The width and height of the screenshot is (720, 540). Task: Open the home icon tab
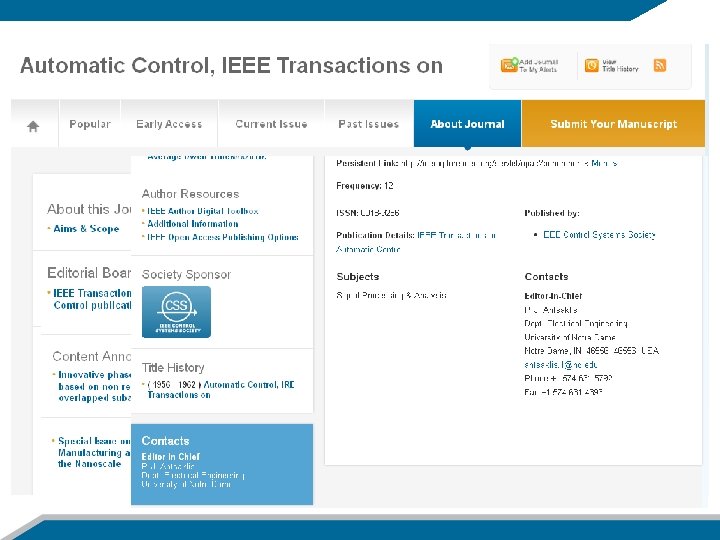point(33,125)
